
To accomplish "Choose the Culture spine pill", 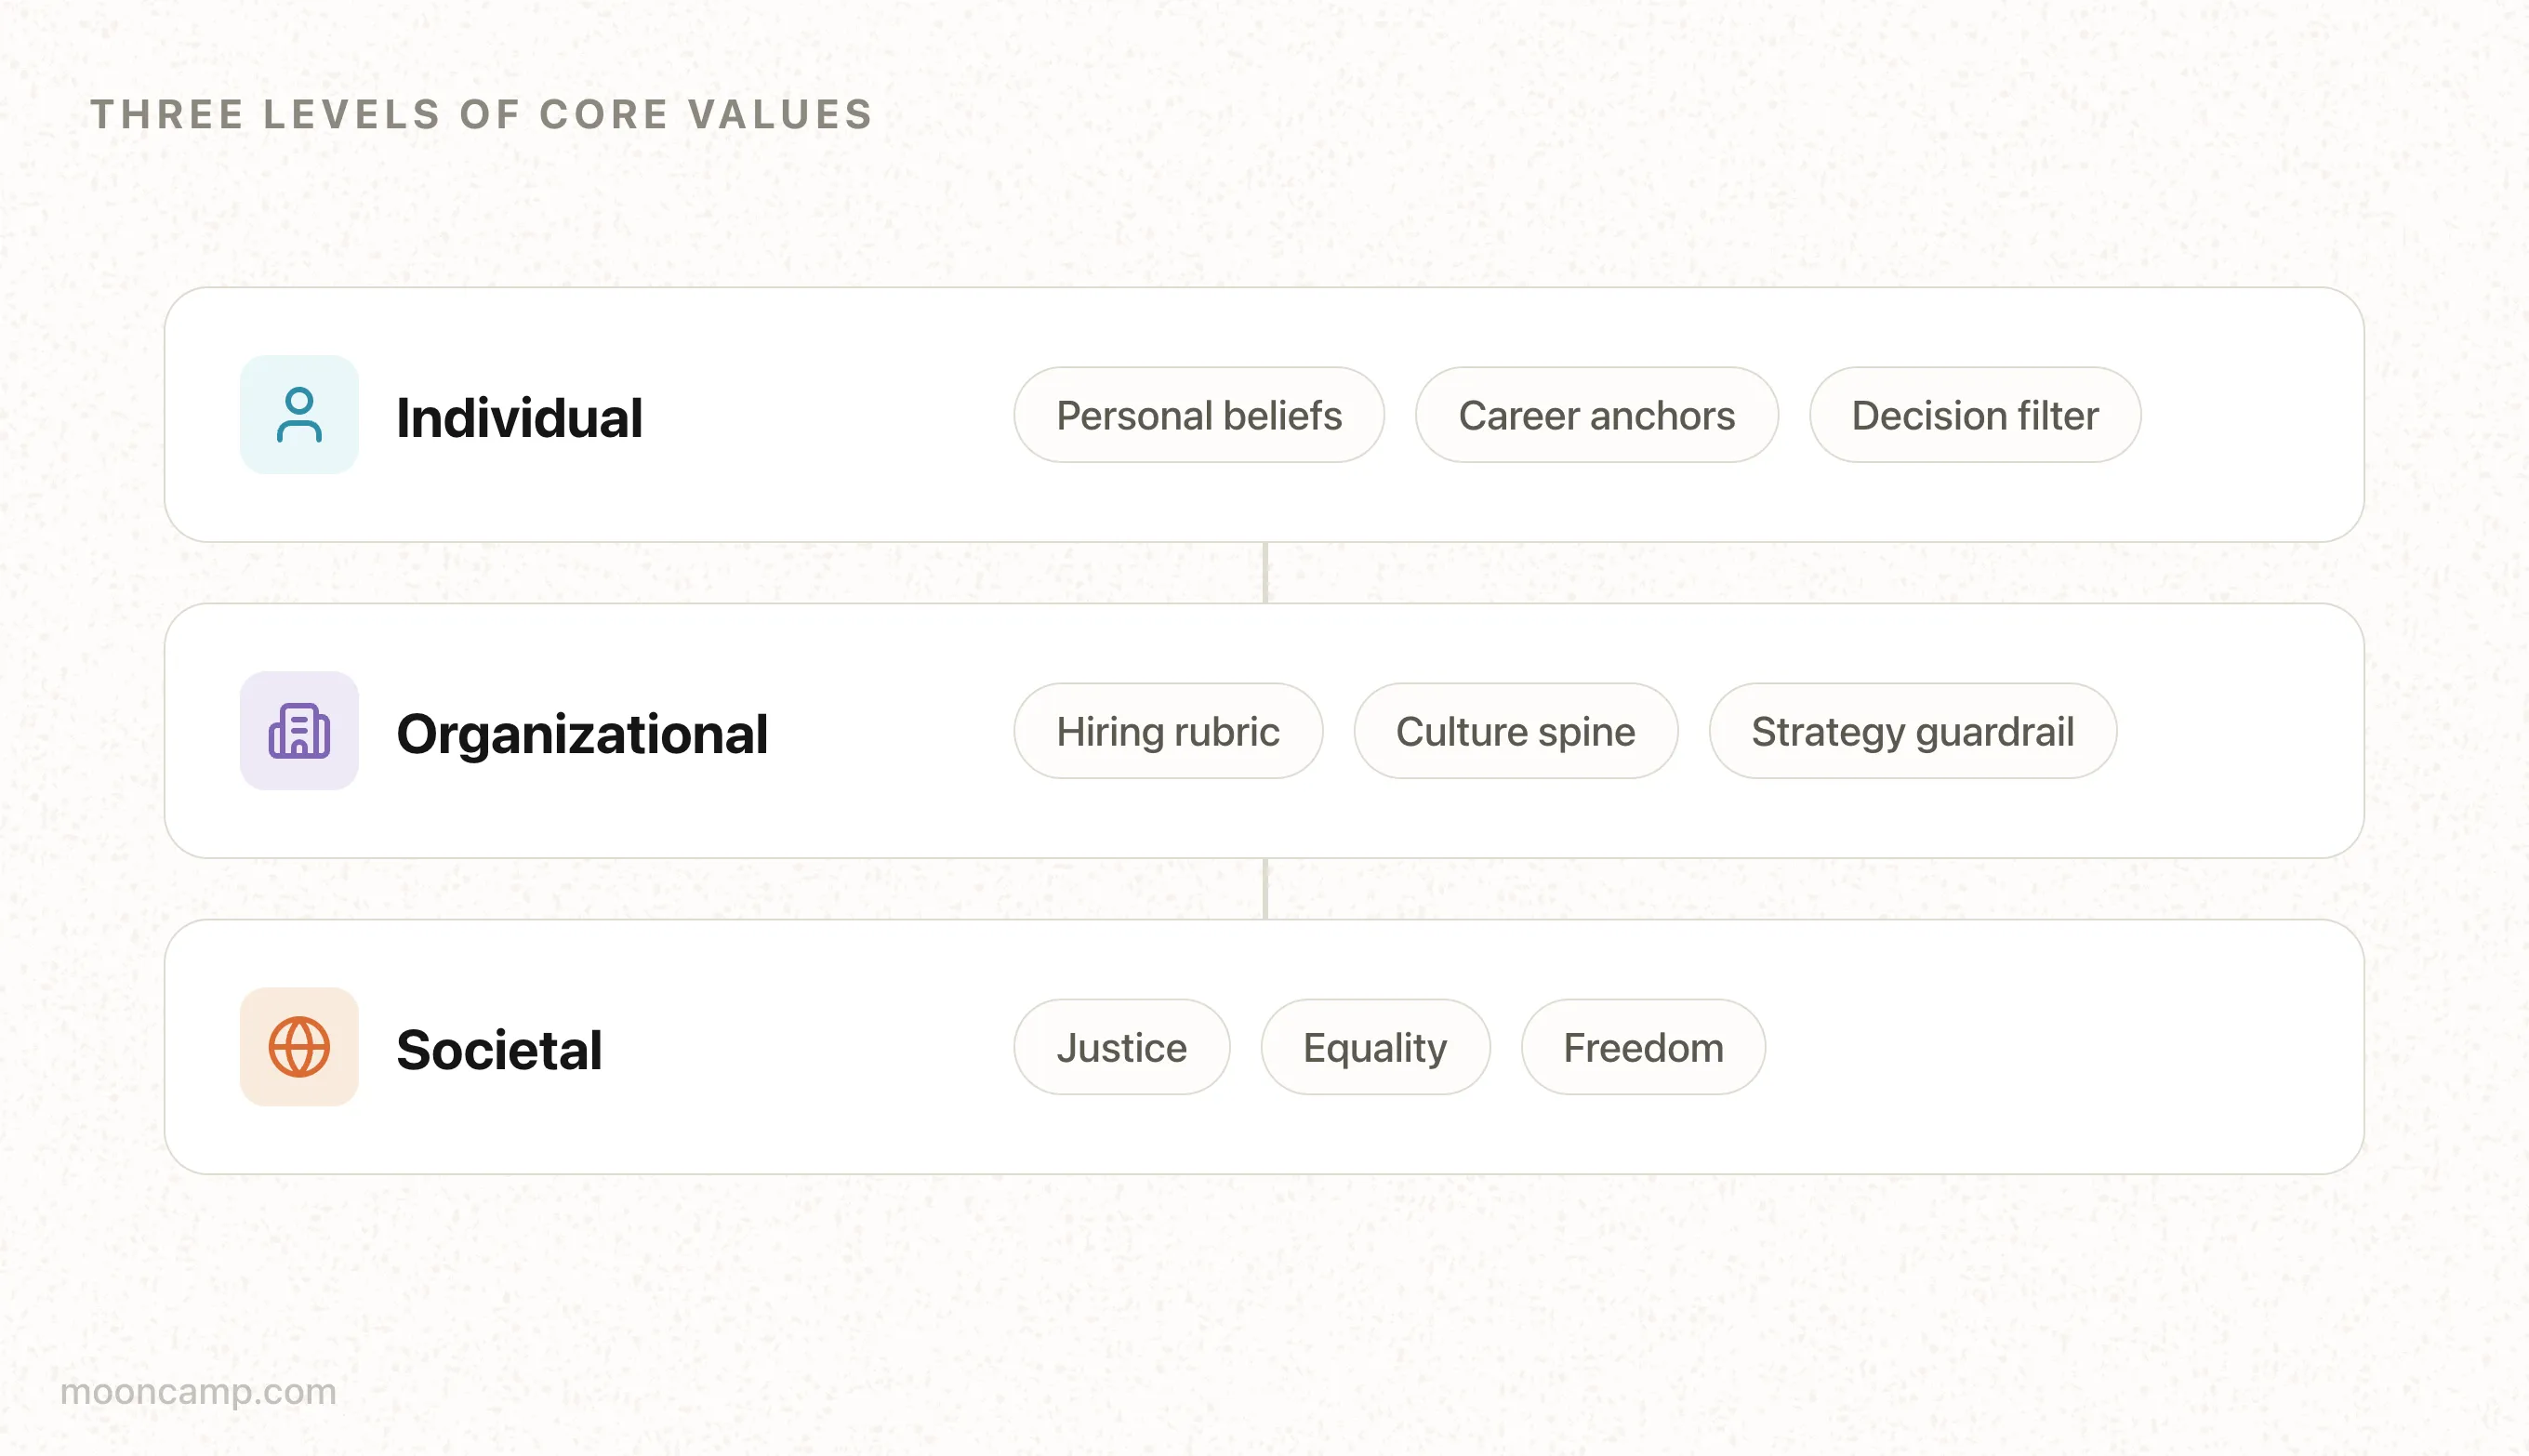I will (x=1516, y=731).
